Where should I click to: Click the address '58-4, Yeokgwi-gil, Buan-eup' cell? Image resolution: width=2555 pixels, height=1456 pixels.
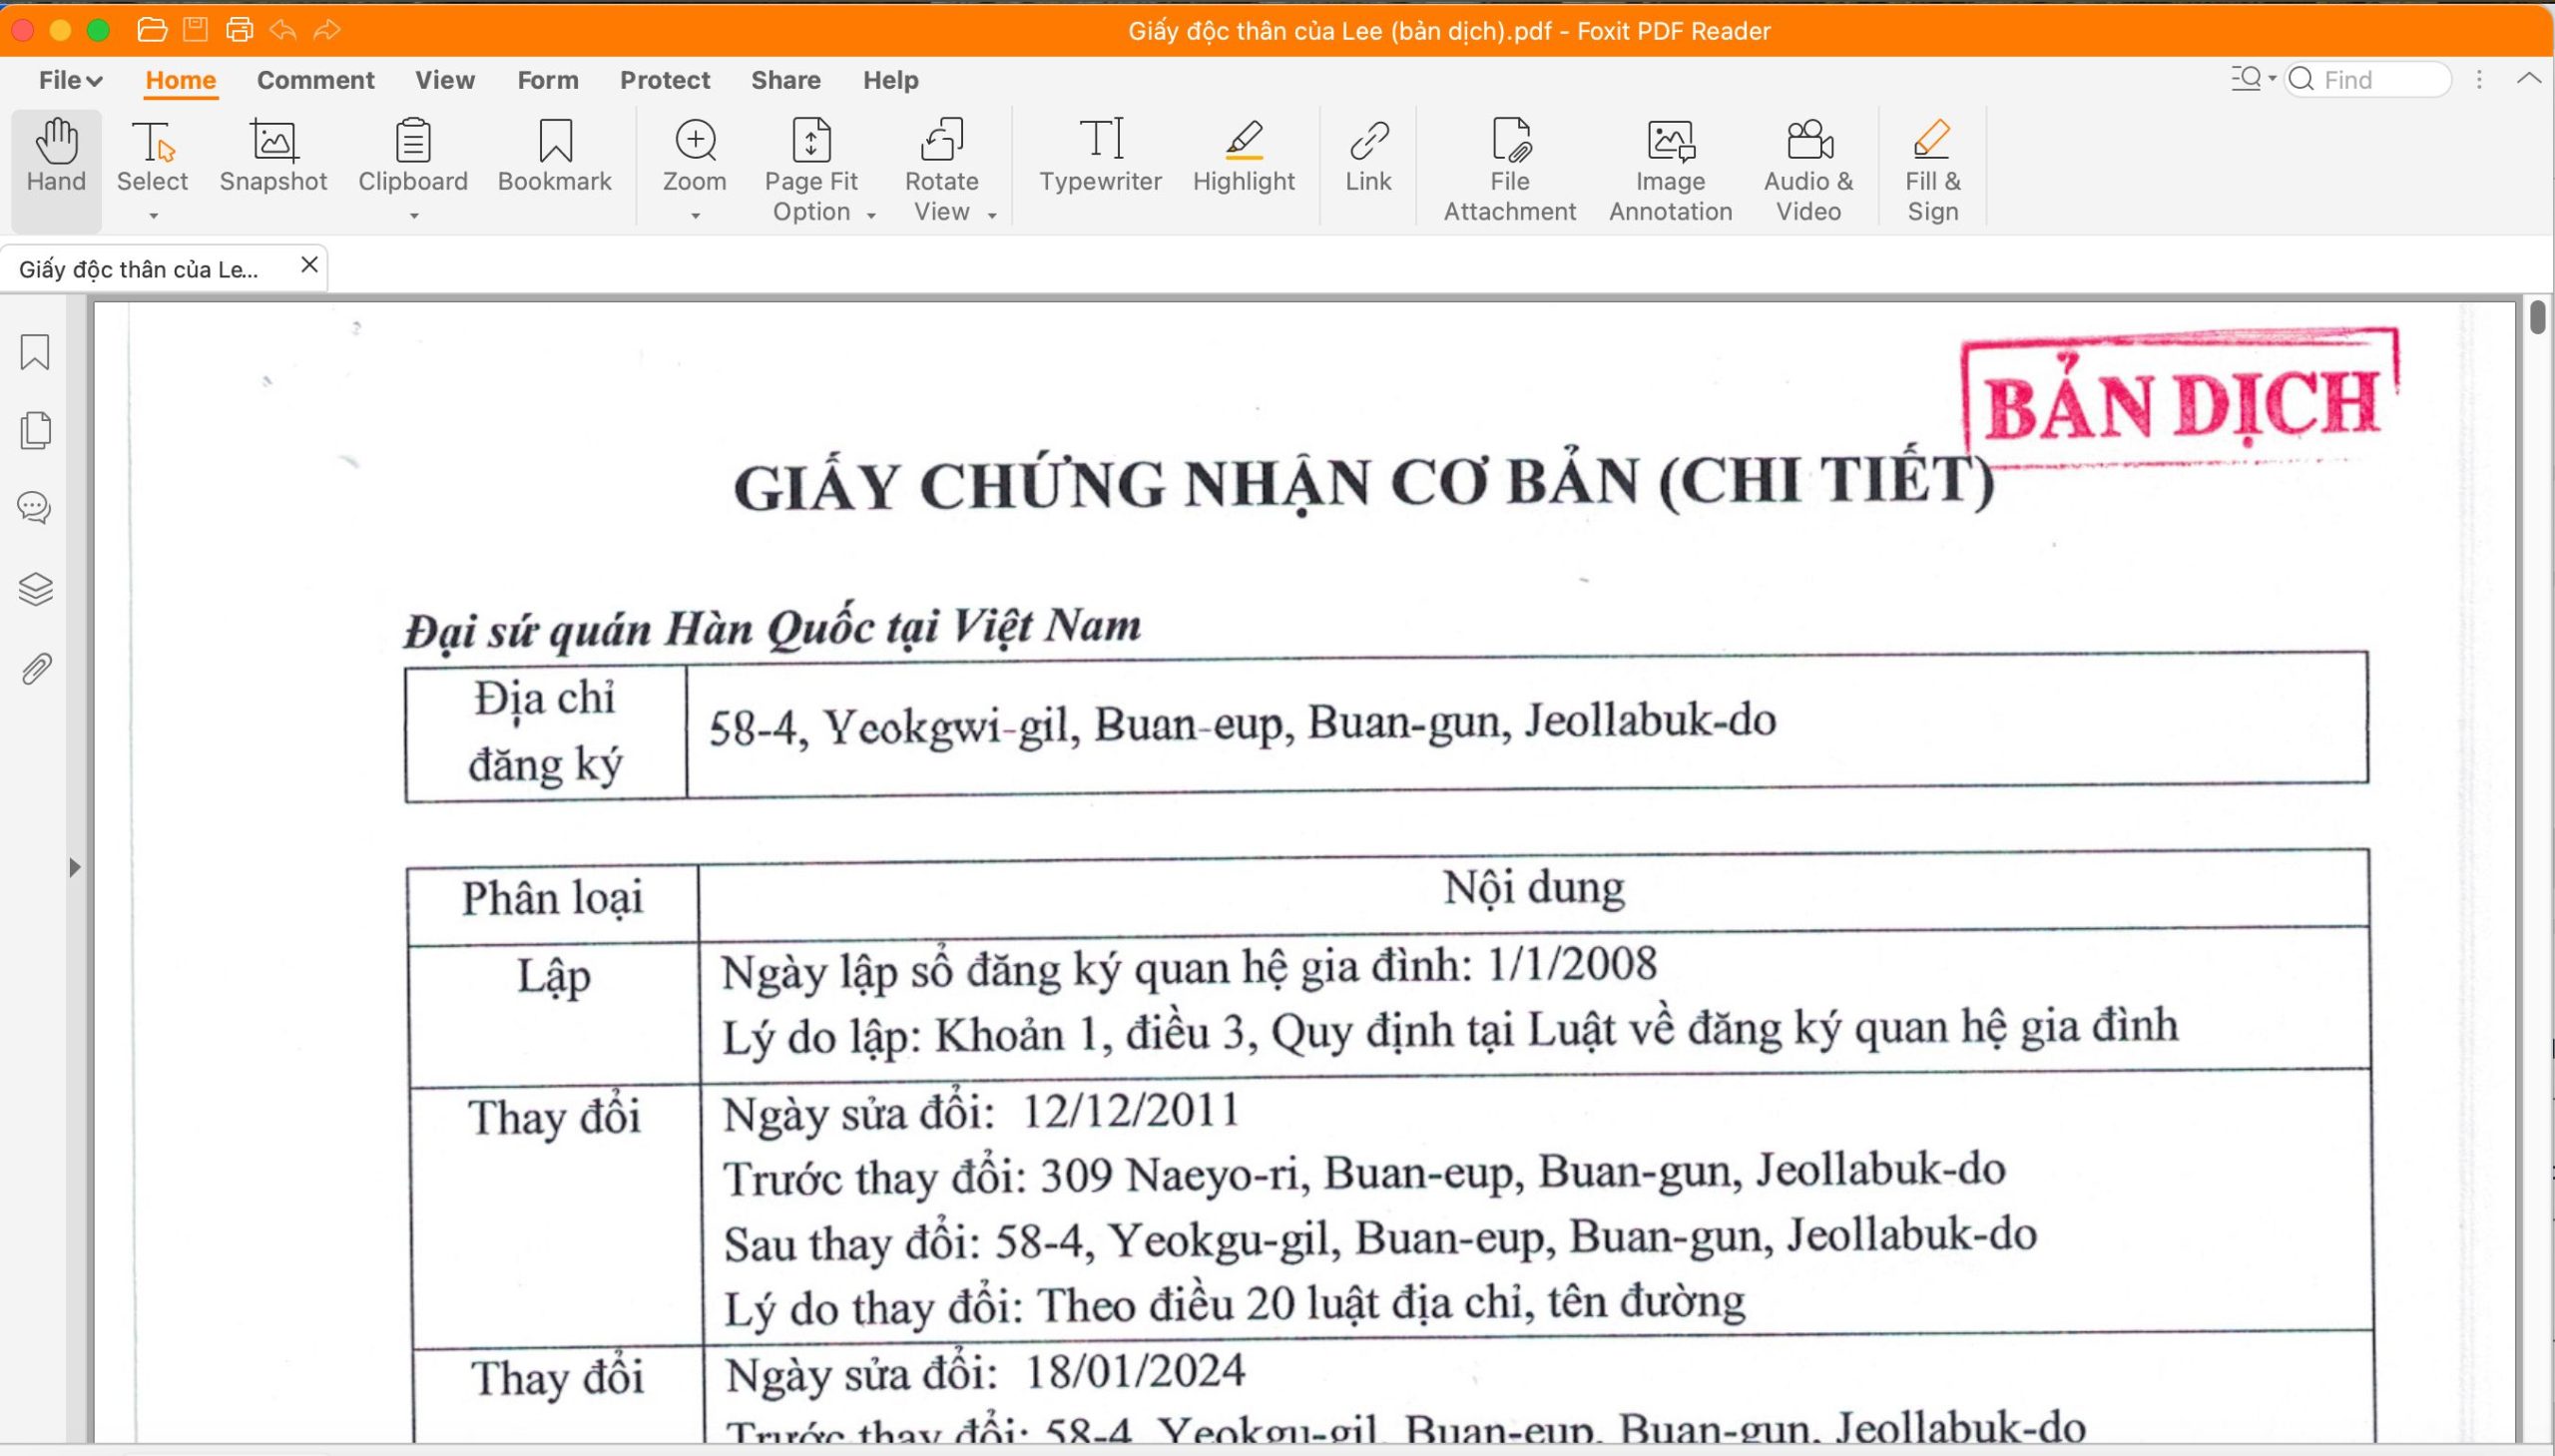pyautogui.click(x=1527, y=724)
